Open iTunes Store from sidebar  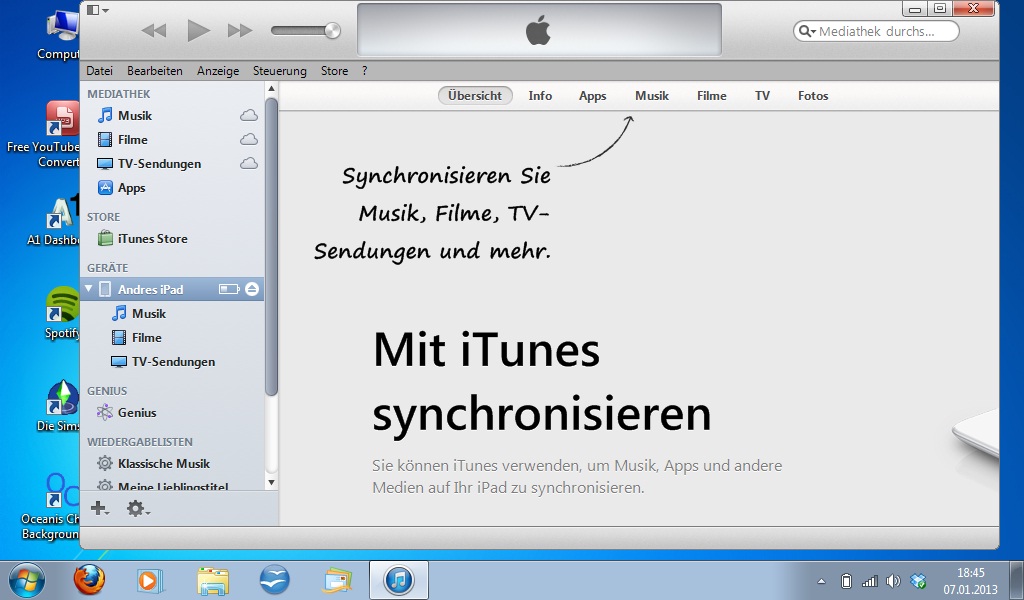tap(152, 239)
